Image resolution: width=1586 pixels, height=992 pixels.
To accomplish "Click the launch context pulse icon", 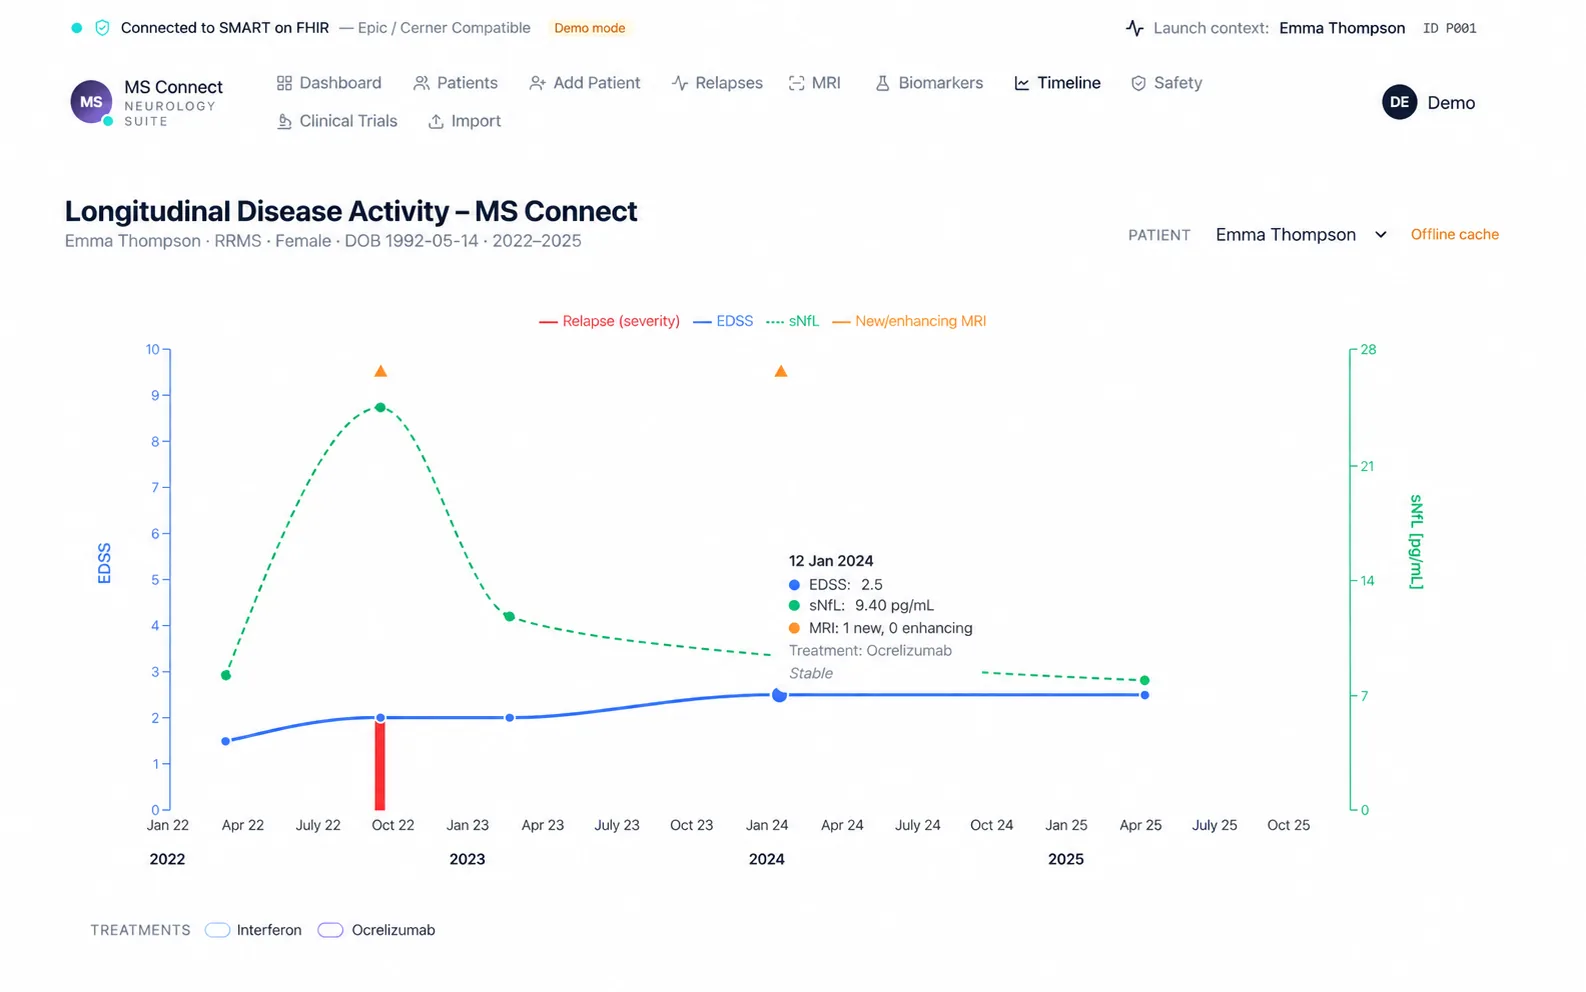I will 1134,28.
